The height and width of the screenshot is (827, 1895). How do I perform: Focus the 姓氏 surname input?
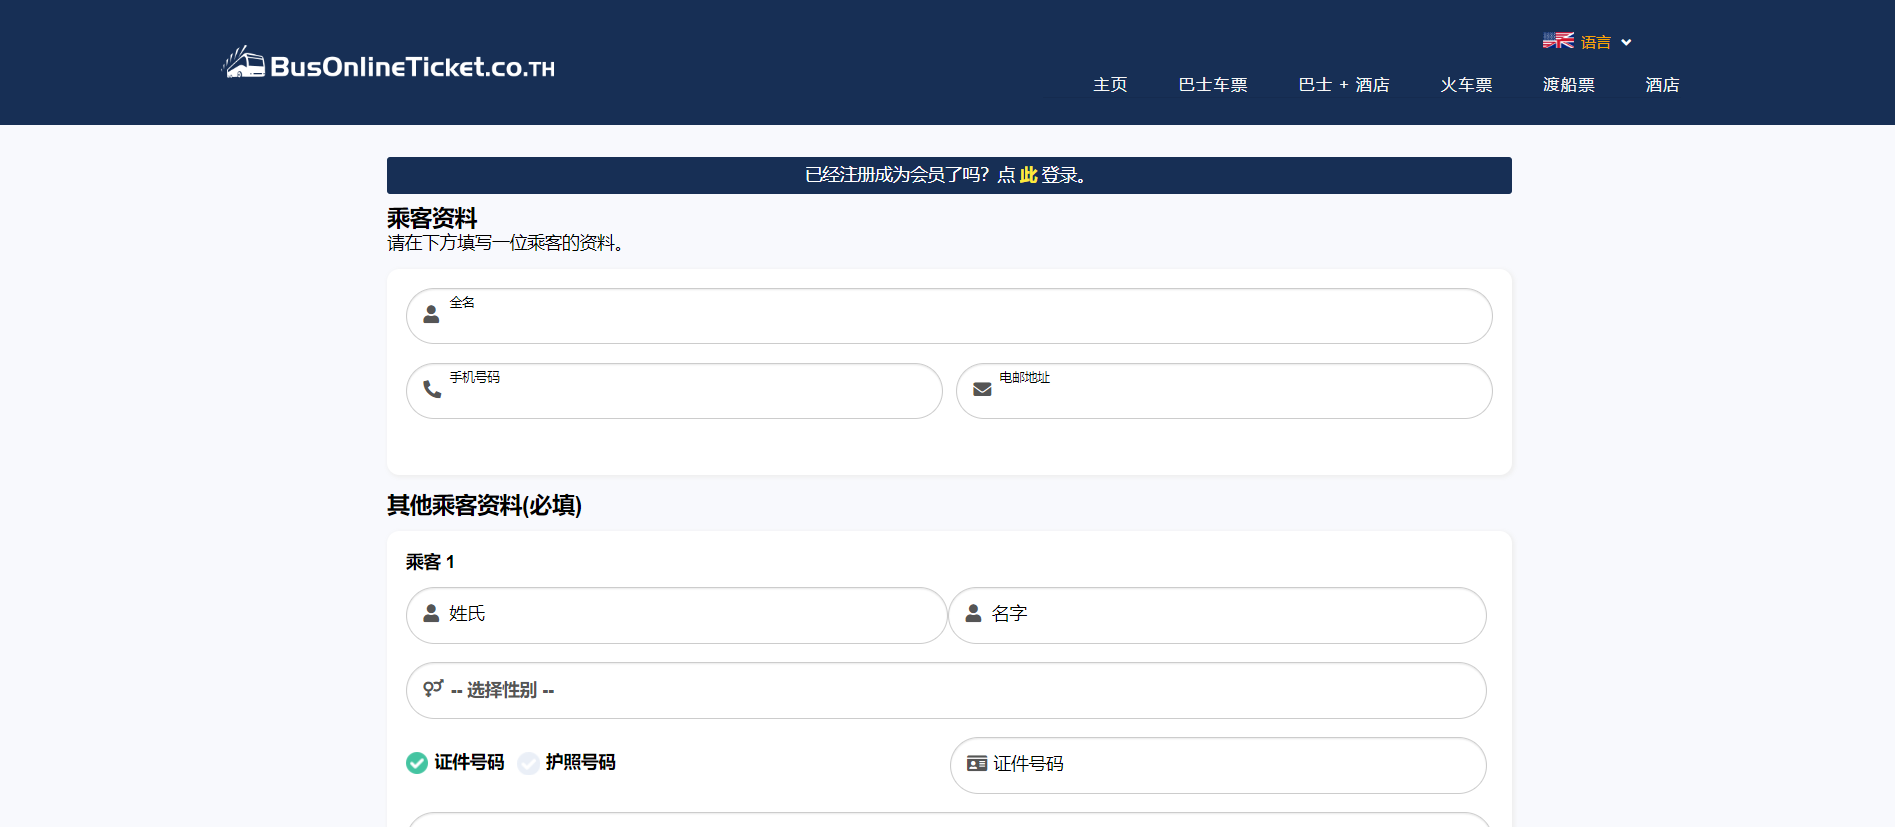tap(676, 615)
